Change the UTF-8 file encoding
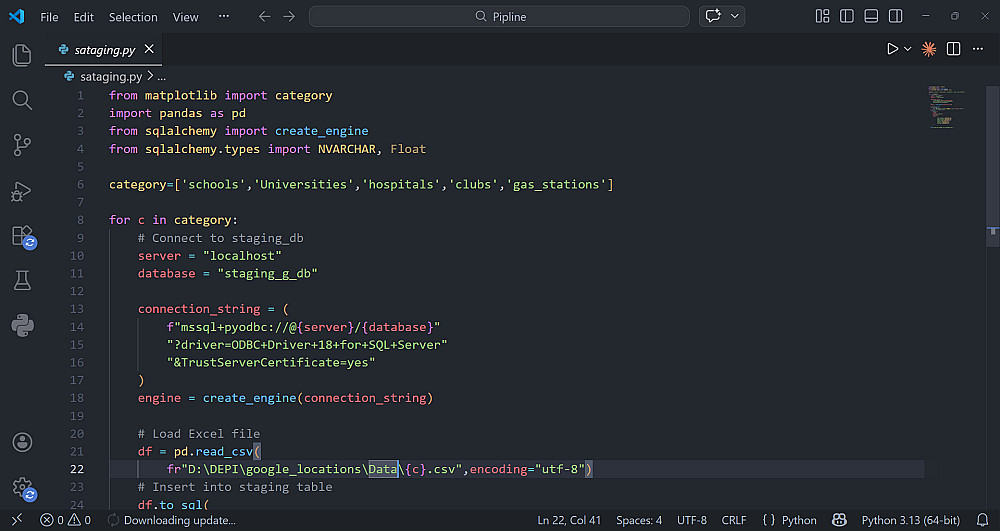This screenshot has width=1000, height=531. (691, 520)
